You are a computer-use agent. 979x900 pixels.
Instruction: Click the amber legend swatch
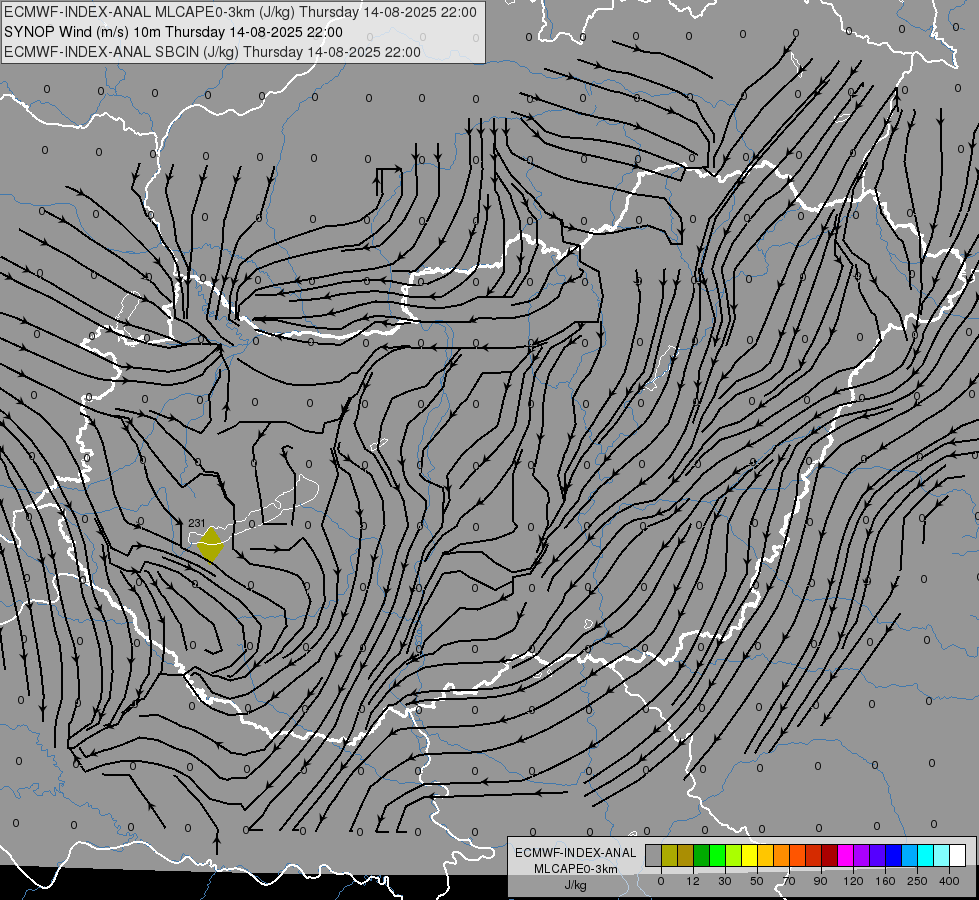[x=765, y=855]
